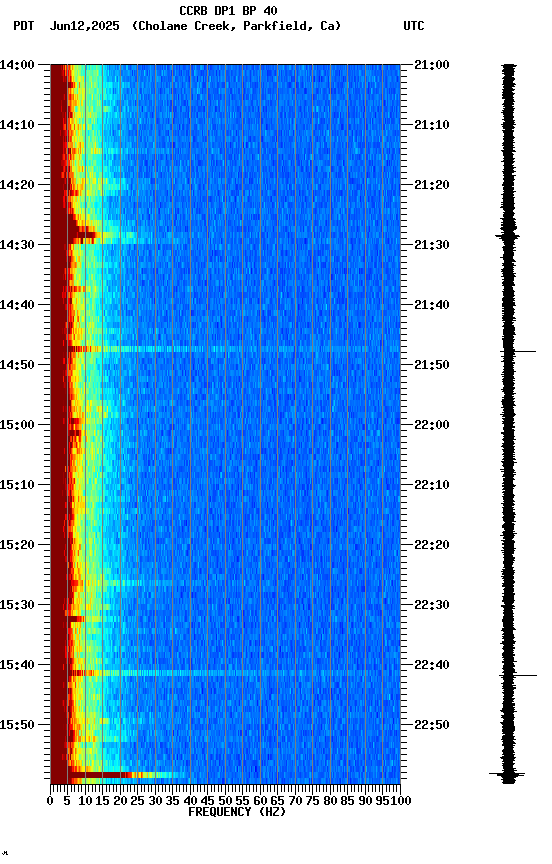Click the 15:00 PDT time label
The image size is (552, 864).
point(17,425)
